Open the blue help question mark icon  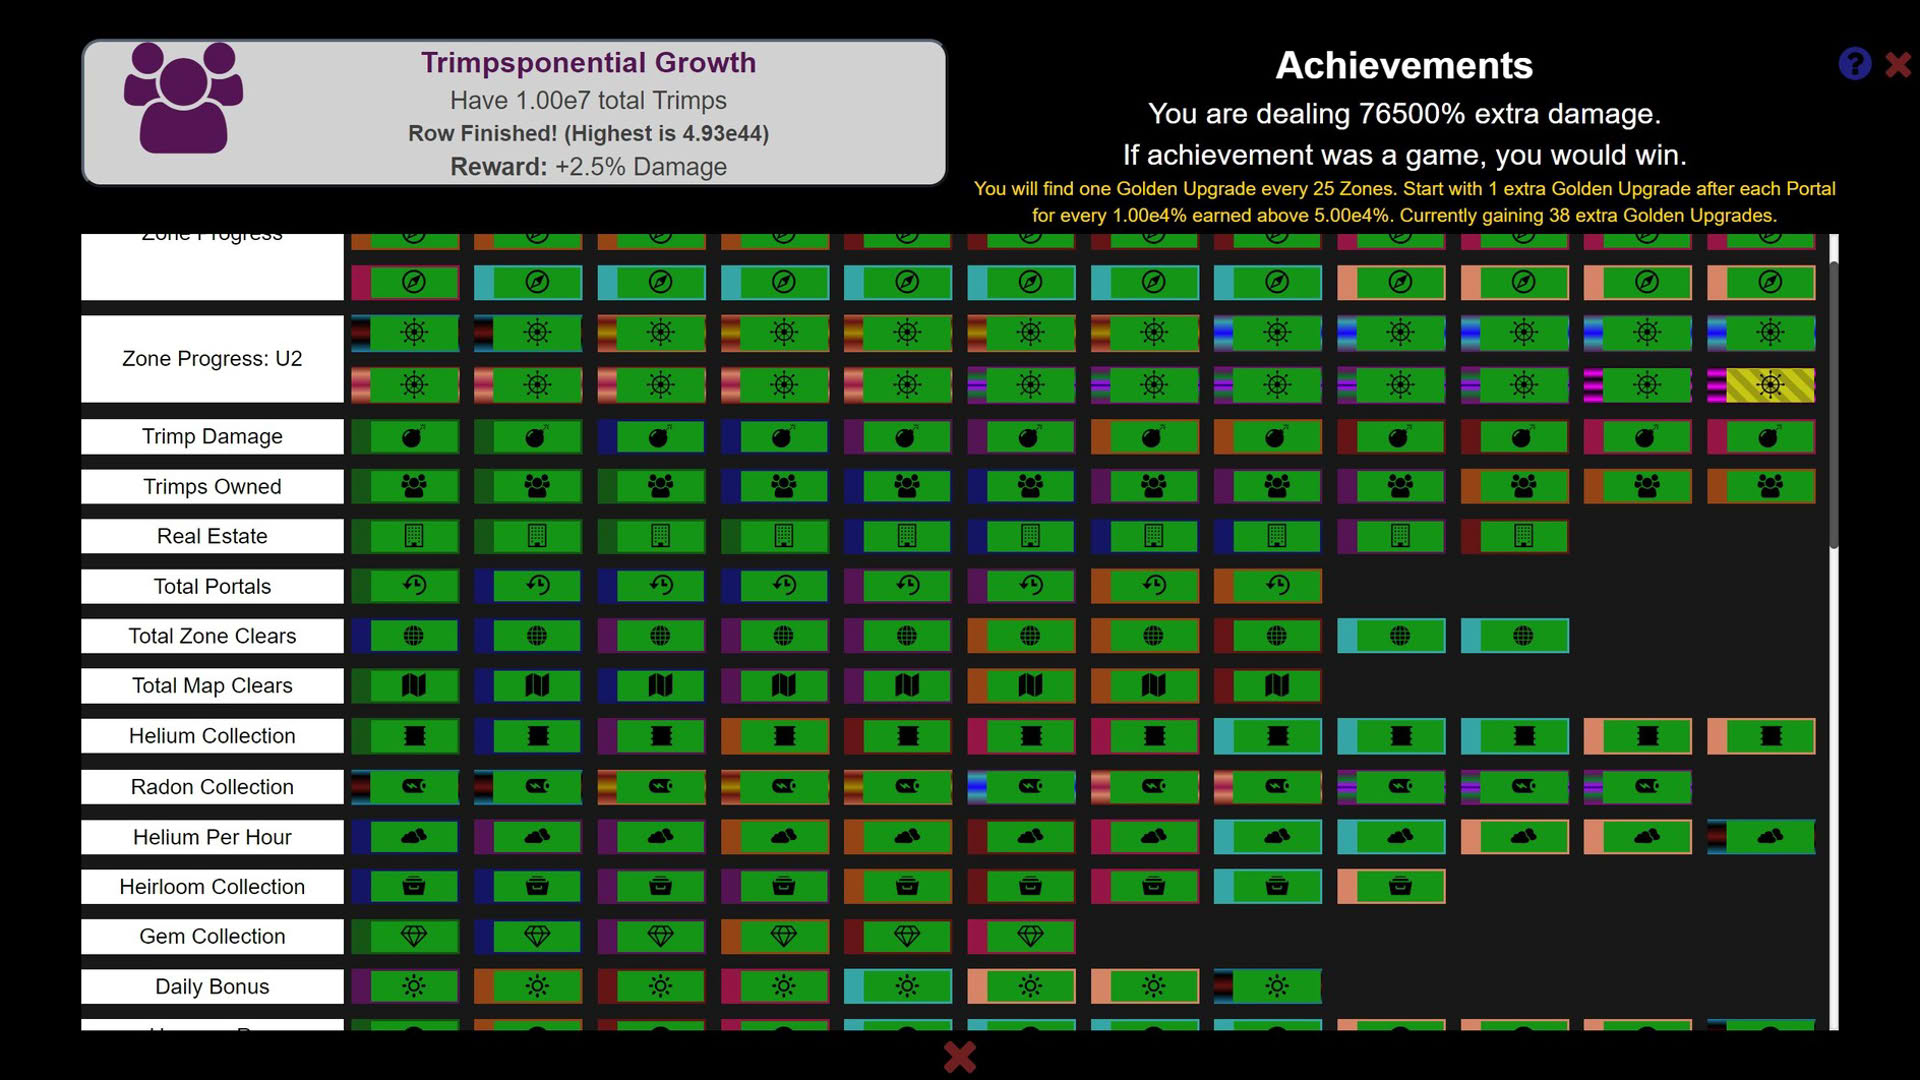1854,64
